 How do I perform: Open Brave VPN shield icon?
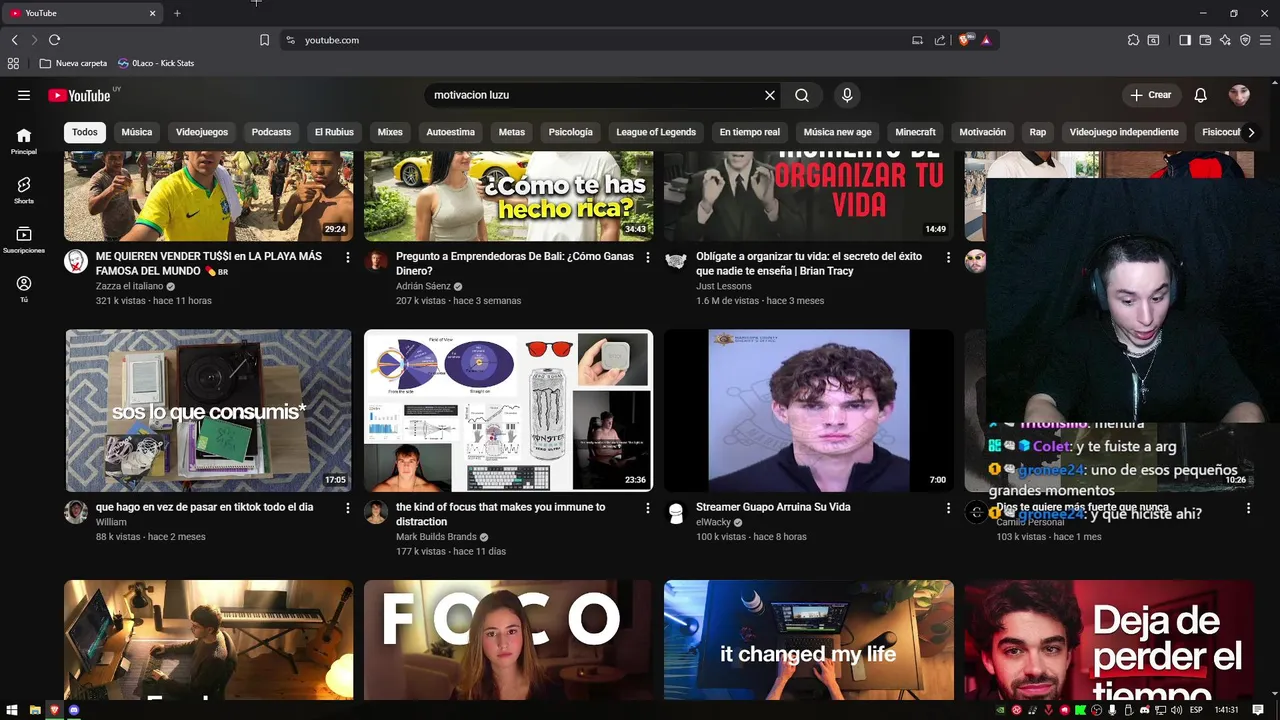1245,40
